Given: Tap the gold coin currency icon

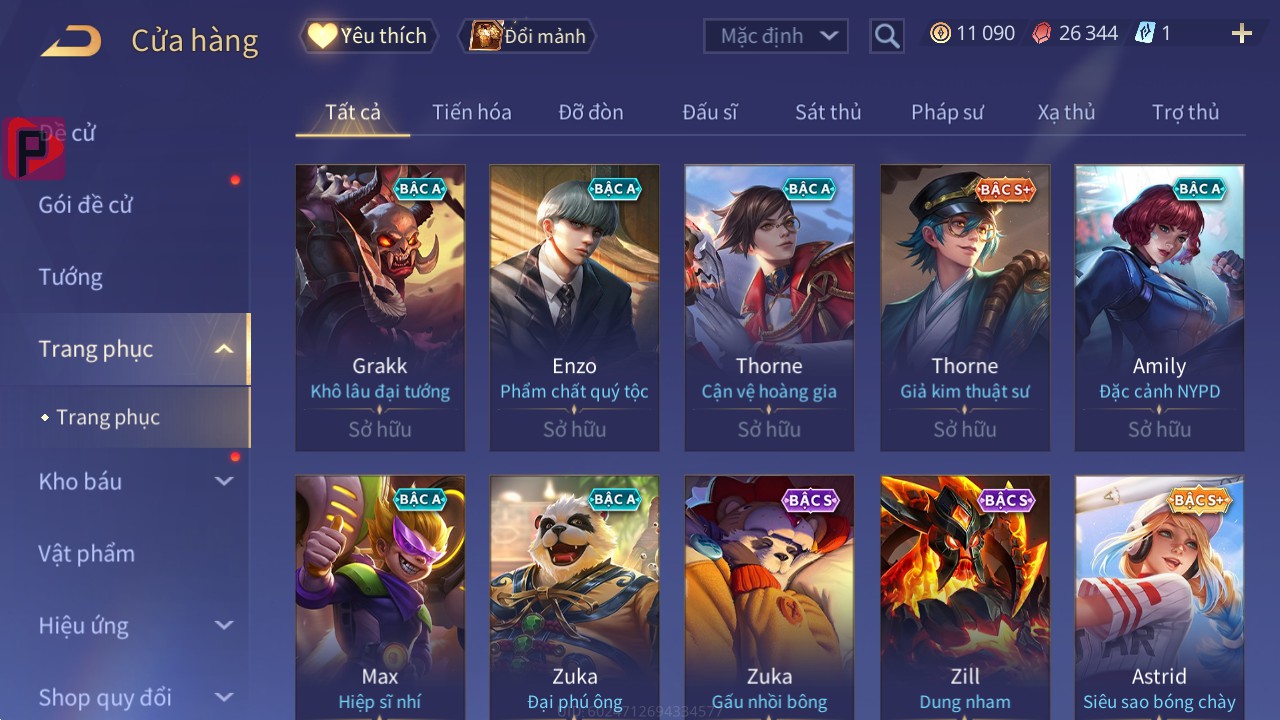Looking at the screenshot, I should pyautogui.click(x=940, y=33).
